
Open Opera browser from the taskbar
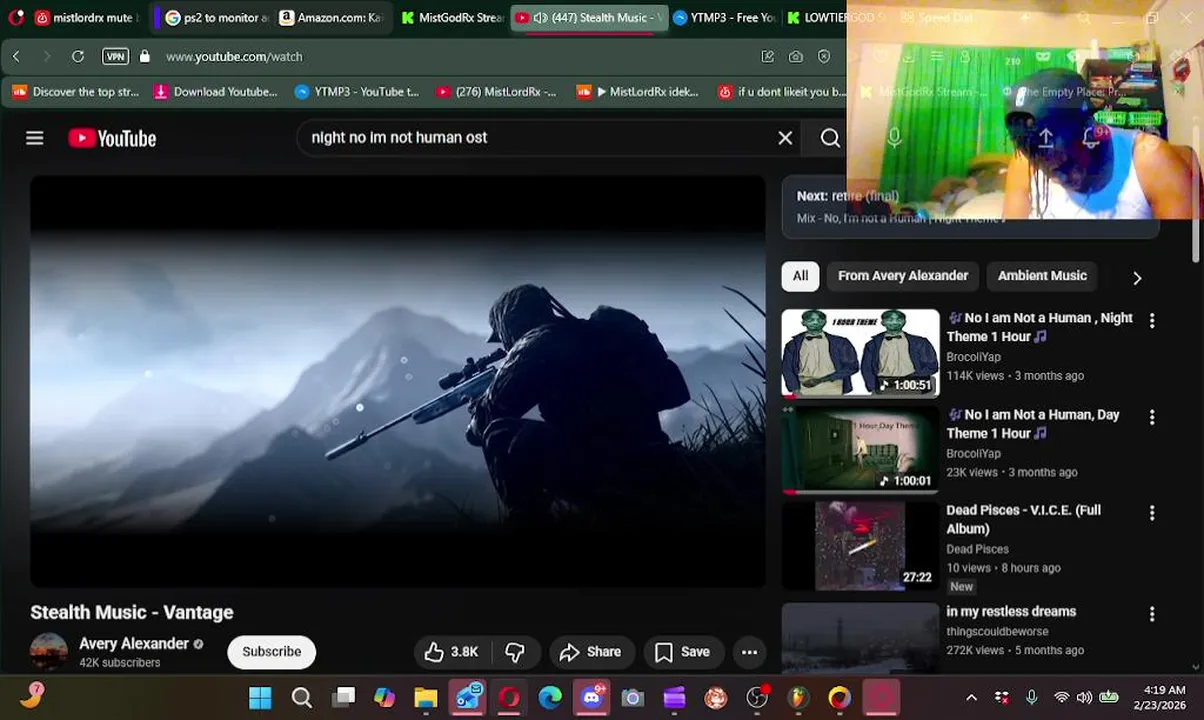[509, 698]
